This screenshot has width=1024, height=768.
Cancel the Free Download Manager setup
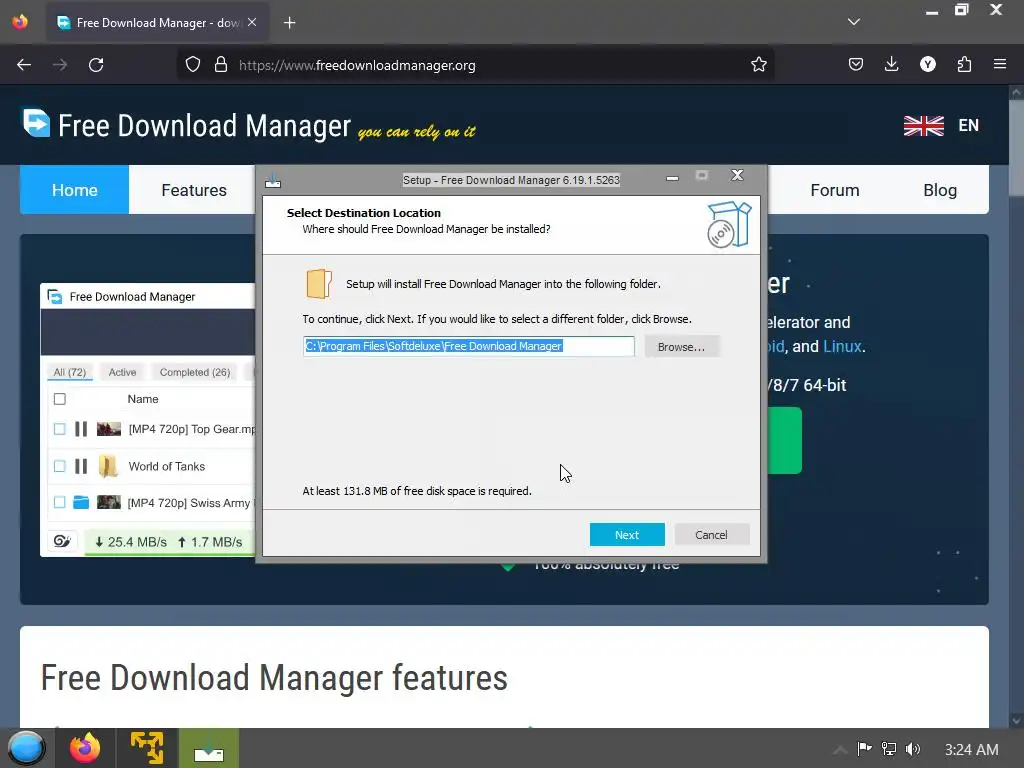click(x=711, y=534)
